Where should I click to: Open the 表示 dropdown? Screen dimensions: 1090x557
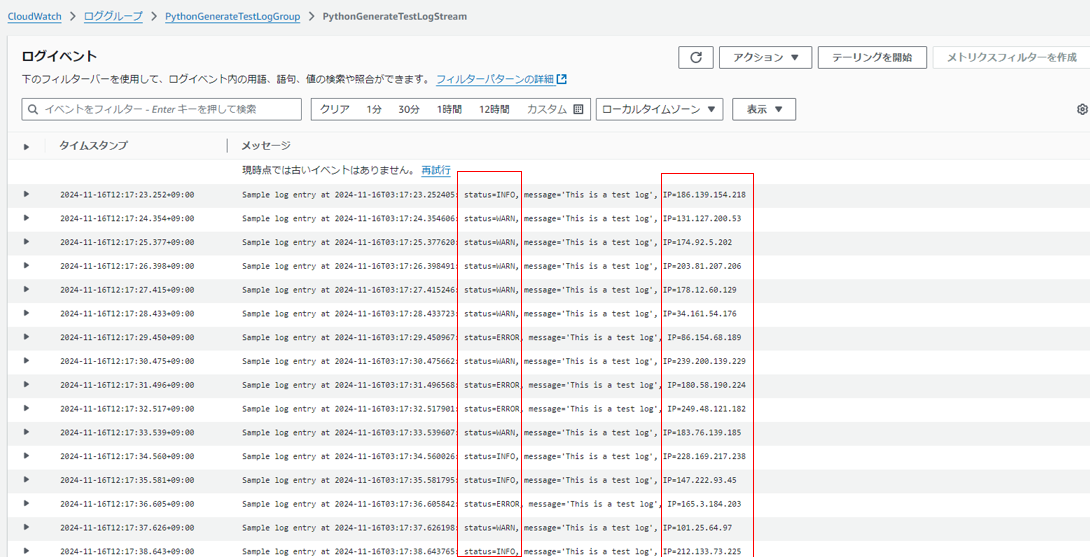click(x=764, y=109)
